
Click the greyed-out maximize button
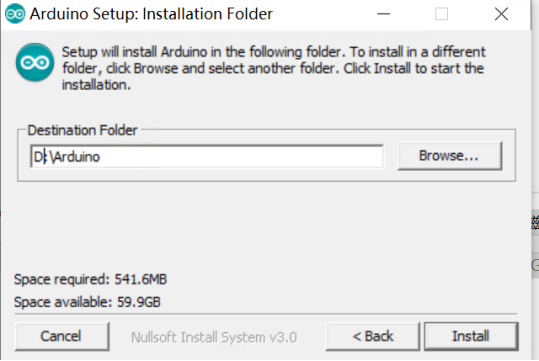(441, 14)
